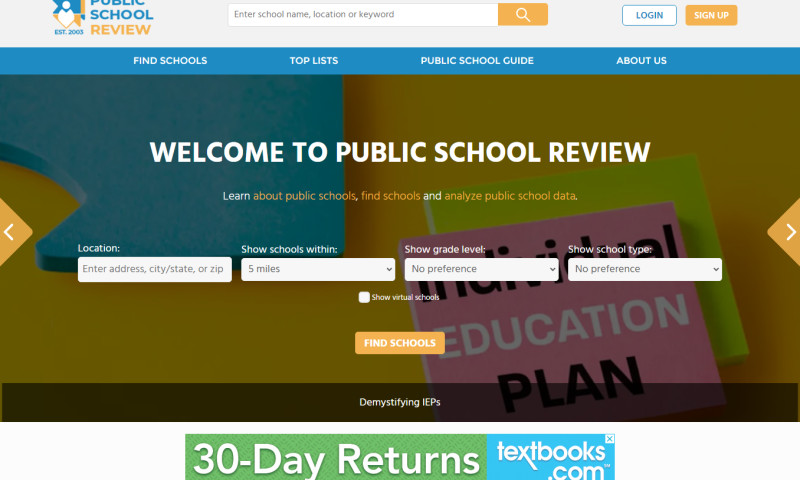This screenshot has height=480, width=800.
Task: Open ABOUT US menu
Action: (641, 61)
